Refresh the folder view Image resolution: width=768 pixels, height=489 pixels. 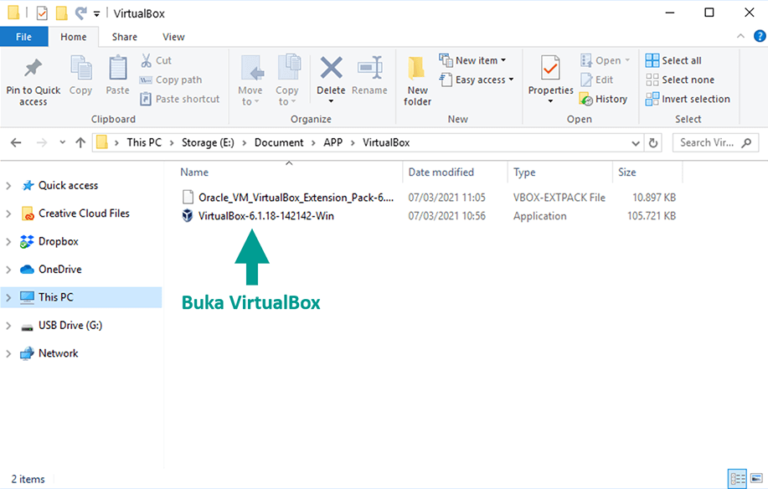pyautogui.click(x=653, y=143)
